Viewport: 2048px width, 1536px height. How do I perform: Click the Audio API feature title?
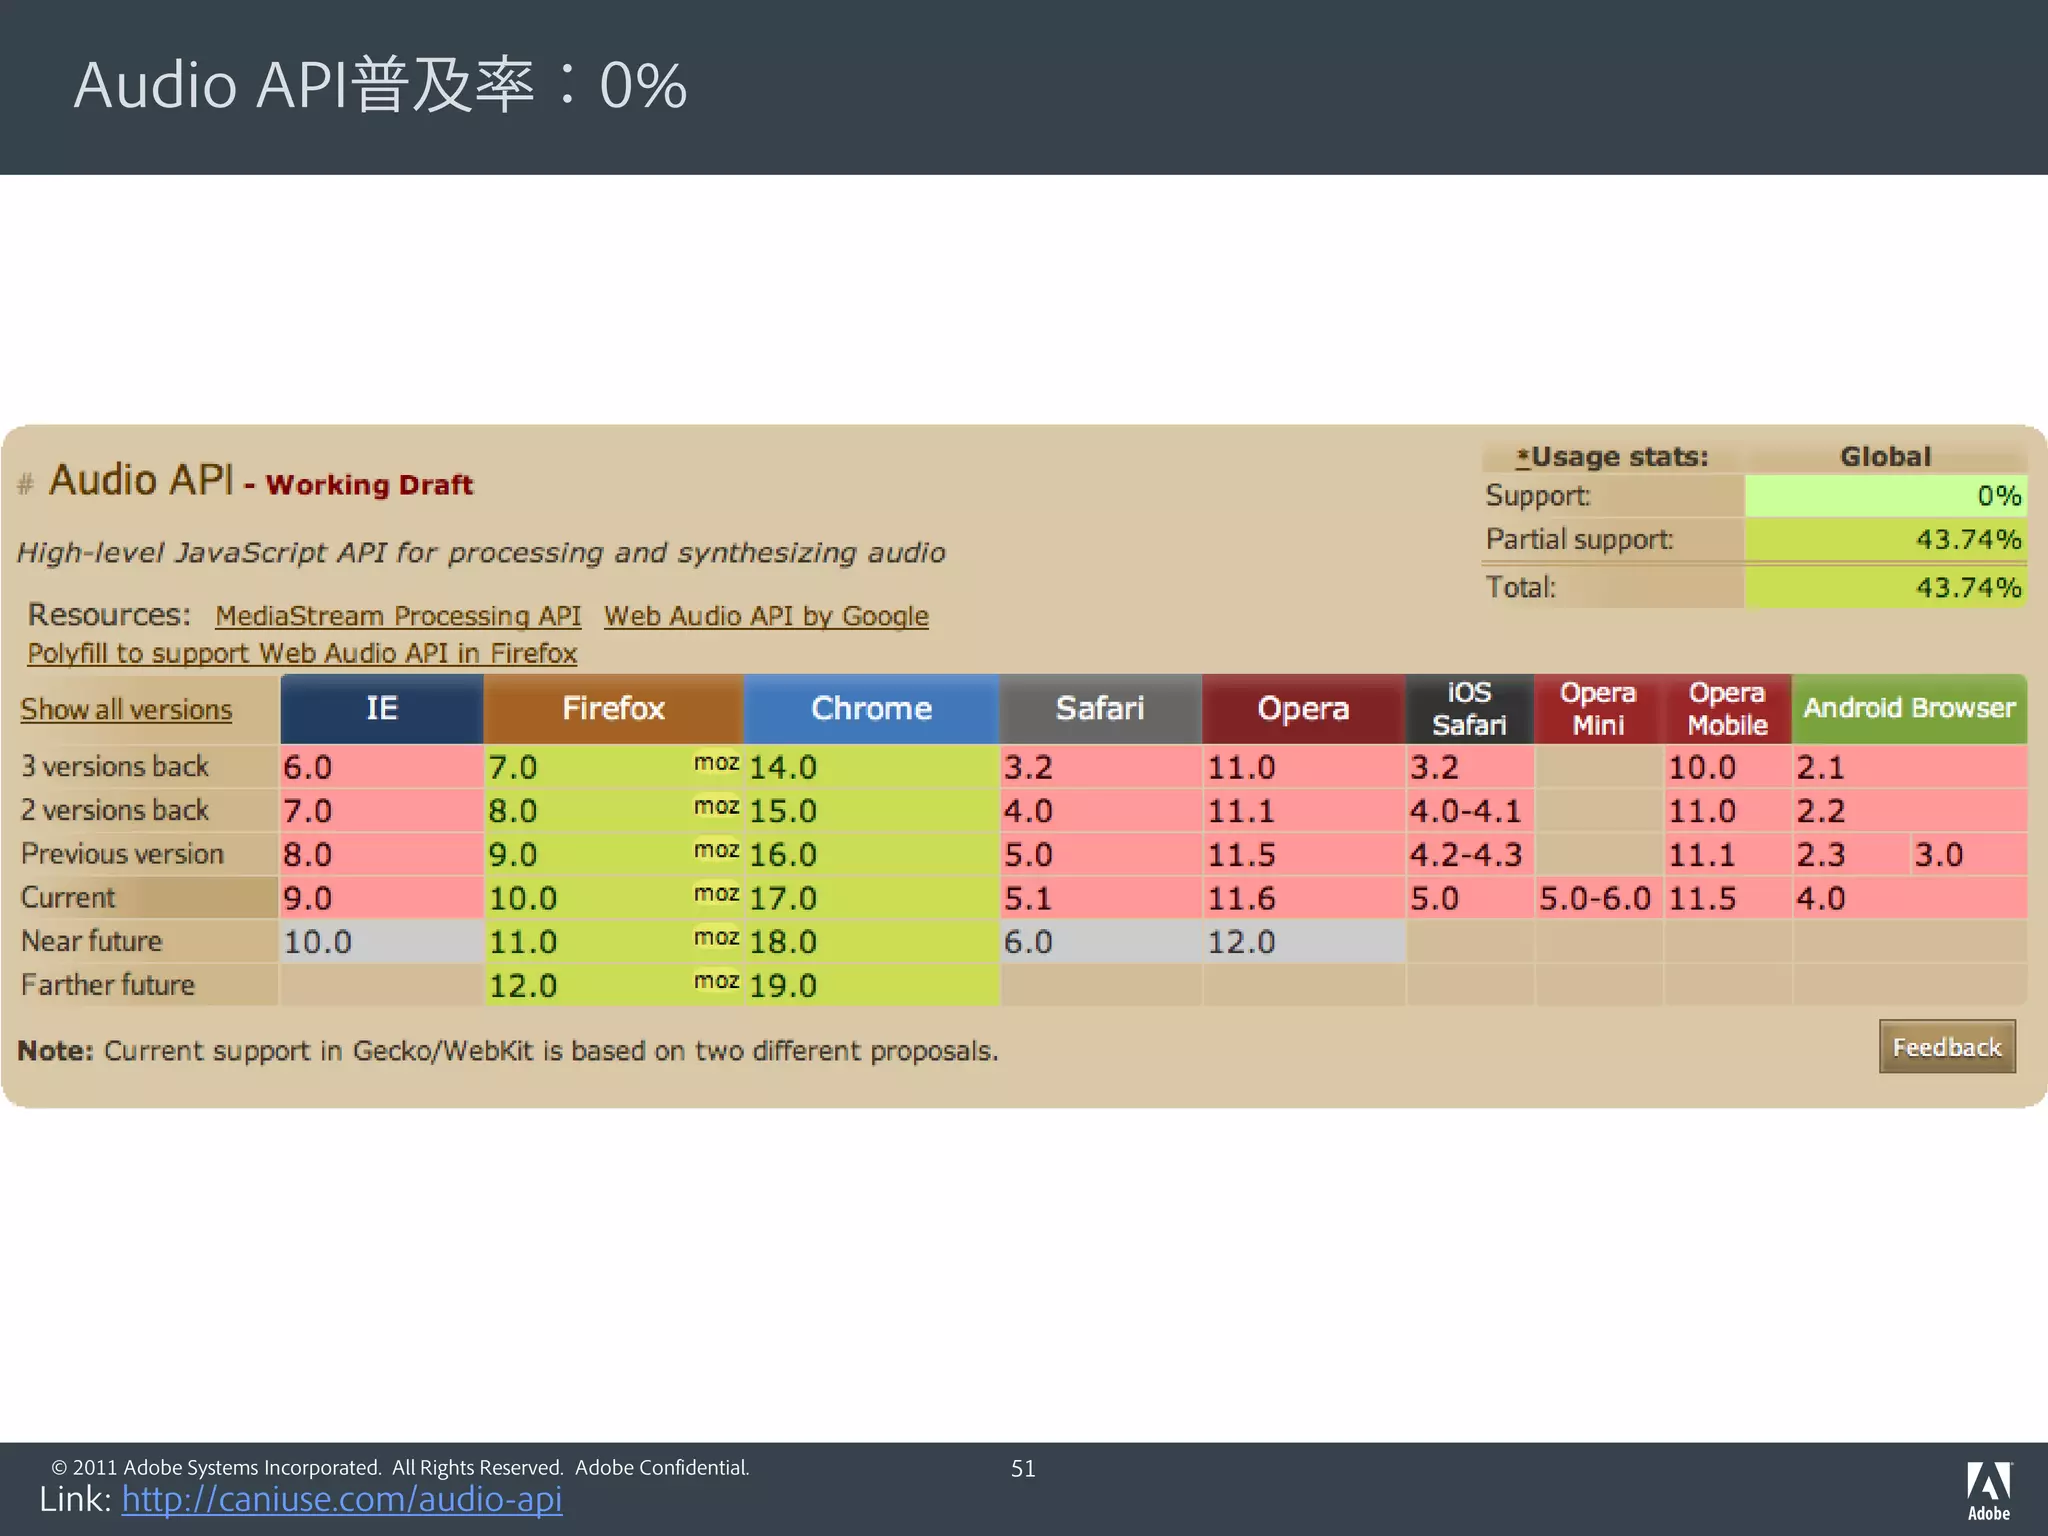click(141, 480)
